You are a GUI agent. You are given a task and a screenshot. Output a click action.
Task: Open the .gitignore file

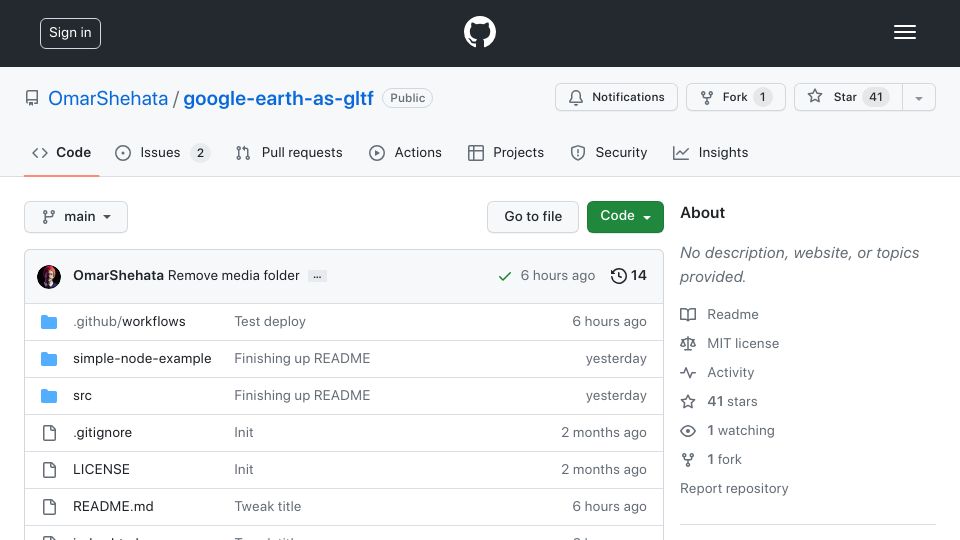[x=102, y=432]
